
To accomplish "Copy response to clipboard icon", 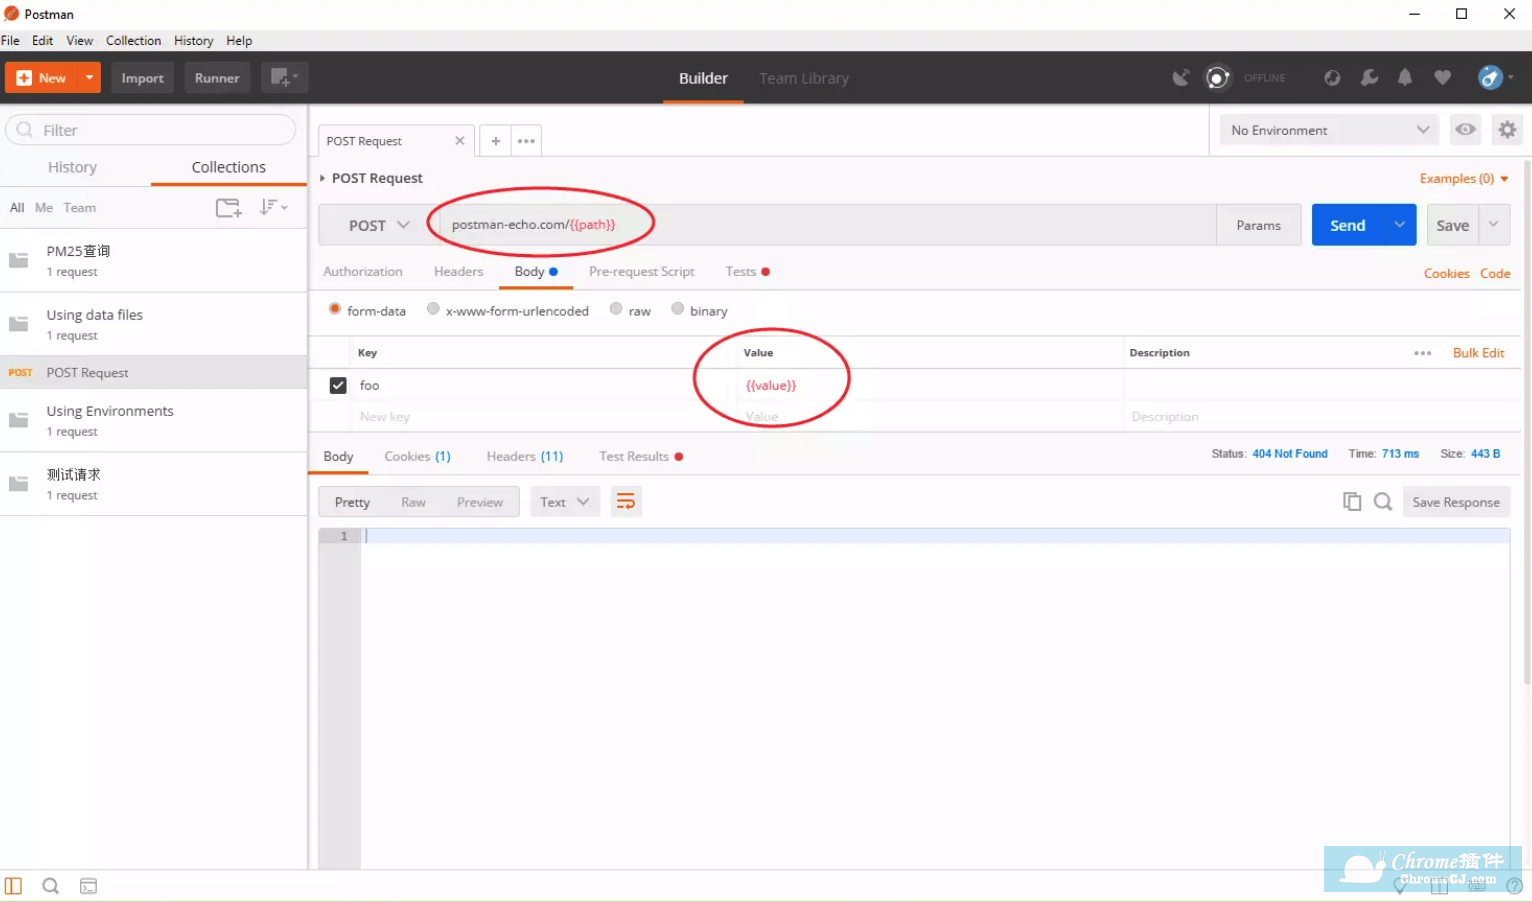I will pyautogui.click(x=1352, y=502).
